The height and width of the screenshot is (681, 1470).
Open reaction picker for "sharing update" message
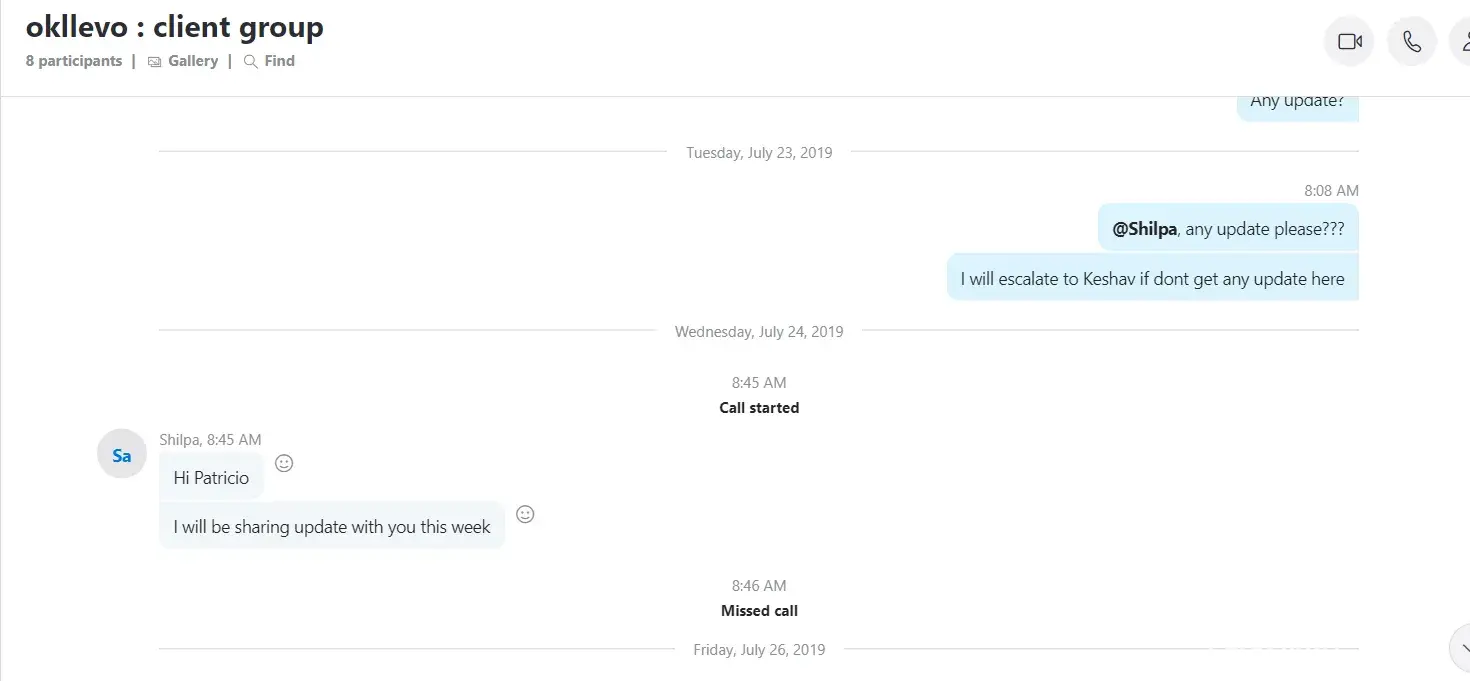point(525,514)
